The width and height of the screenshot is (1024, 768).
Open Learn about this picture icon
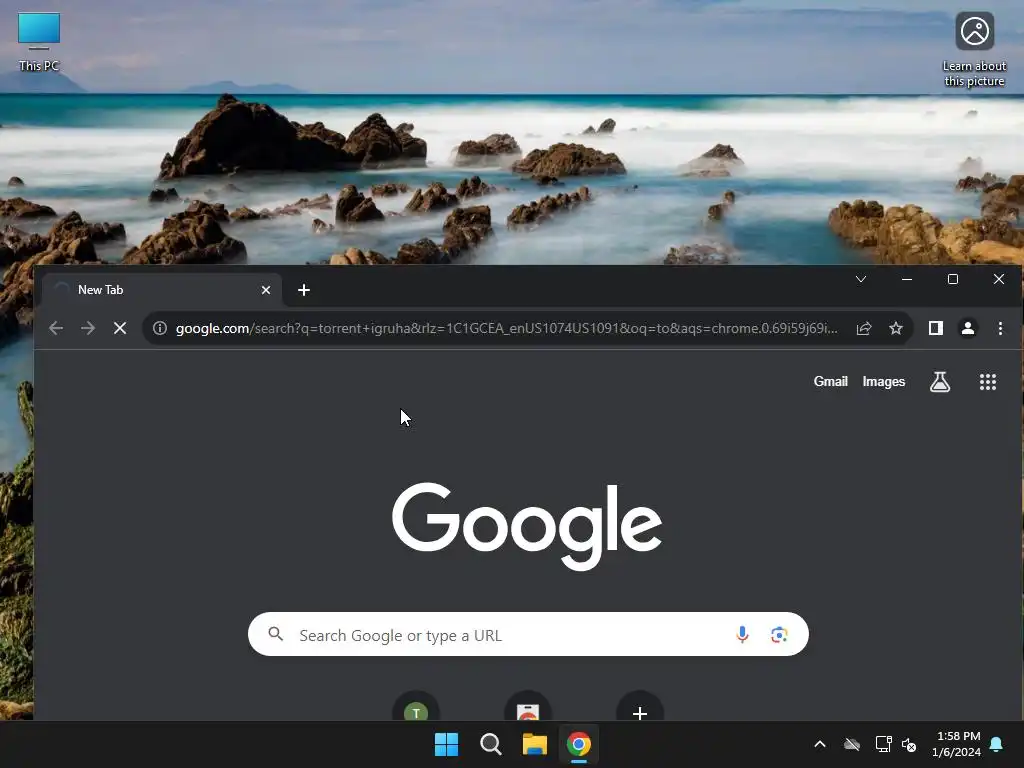tap(974, 50)
